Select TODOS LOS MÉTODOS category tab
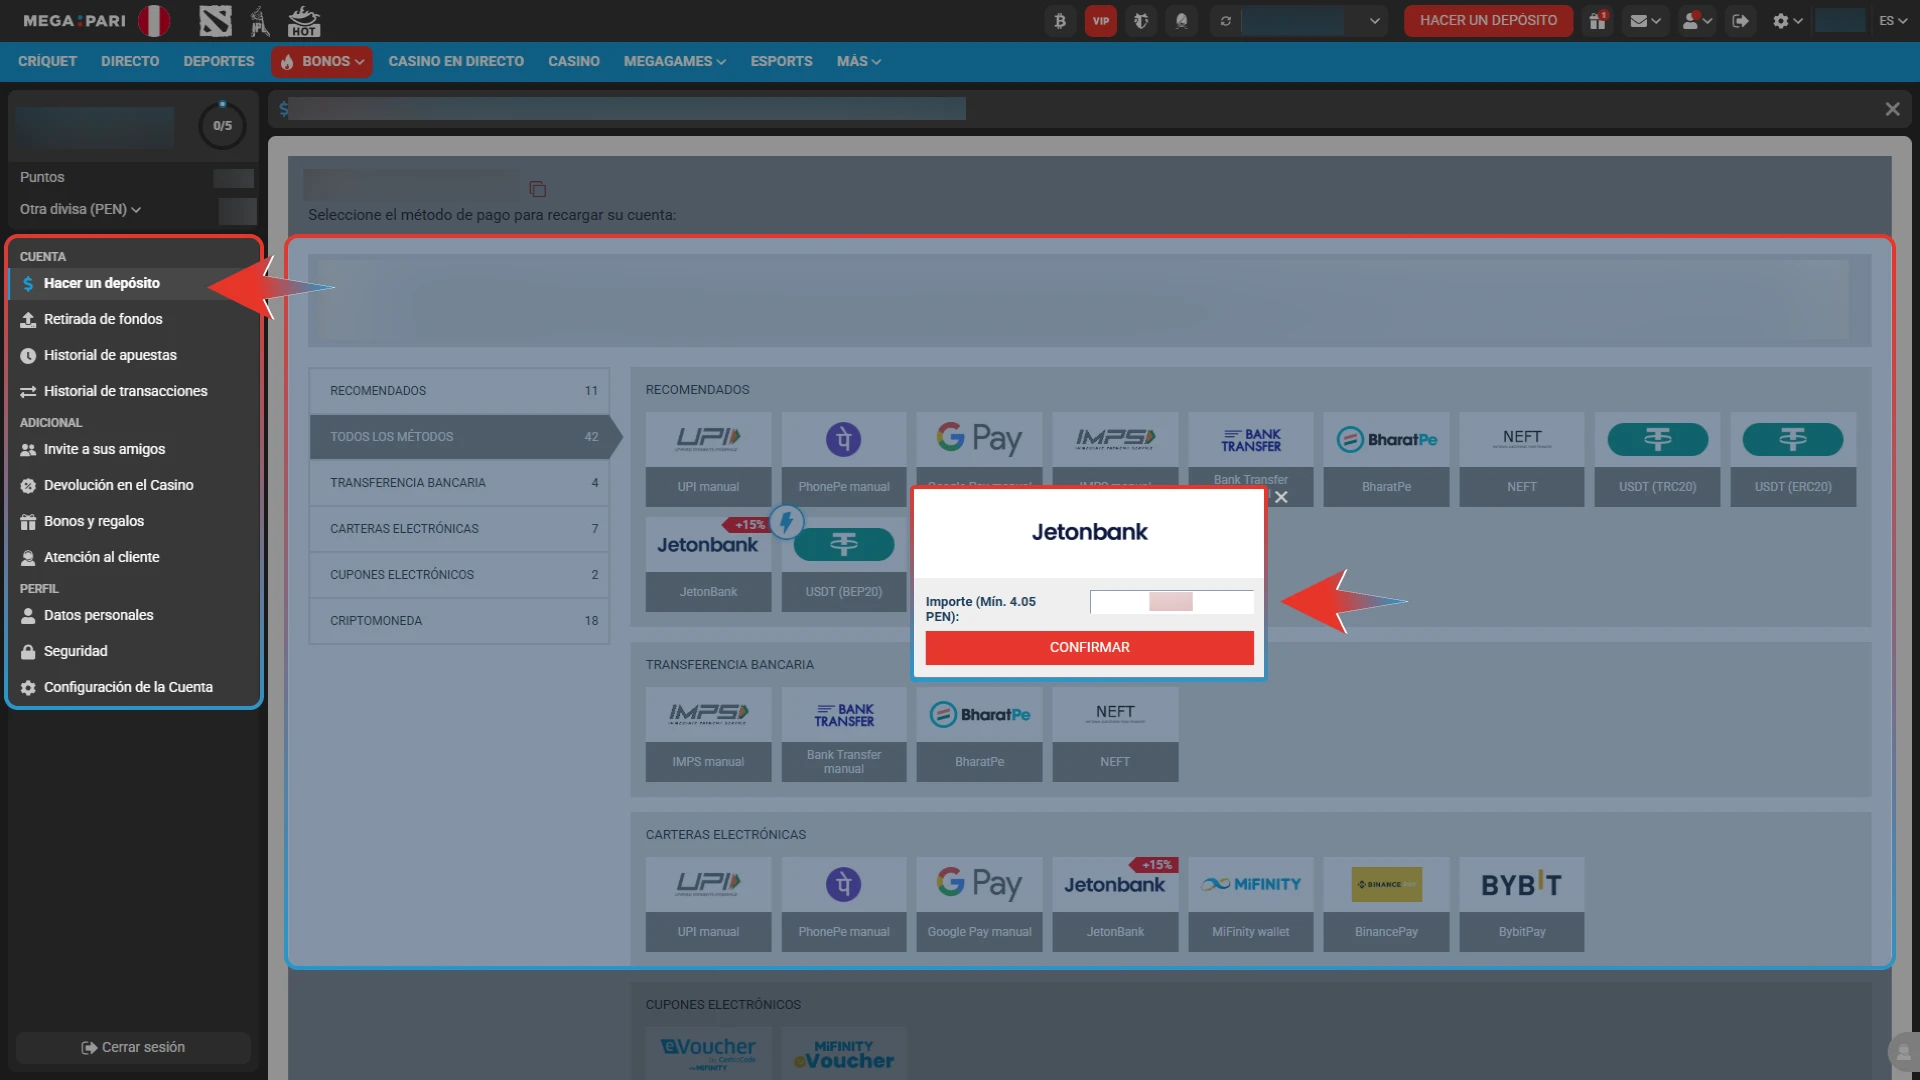 point(459,436)
